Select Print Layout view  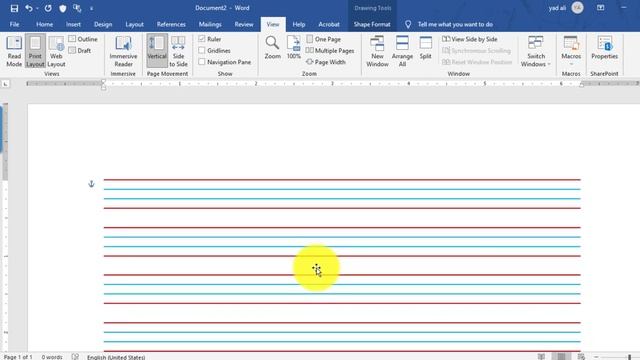point(35,51)
